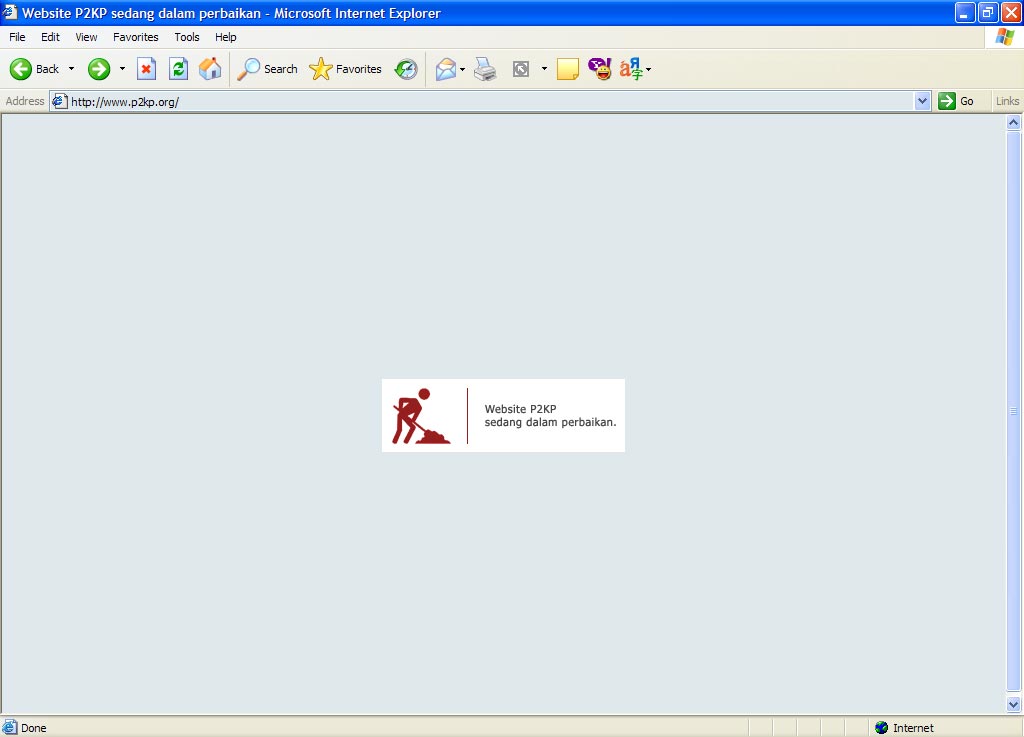Open the Mail button dropdown arrow
This screenshot has width=1024, height=737.
point(462,69)
